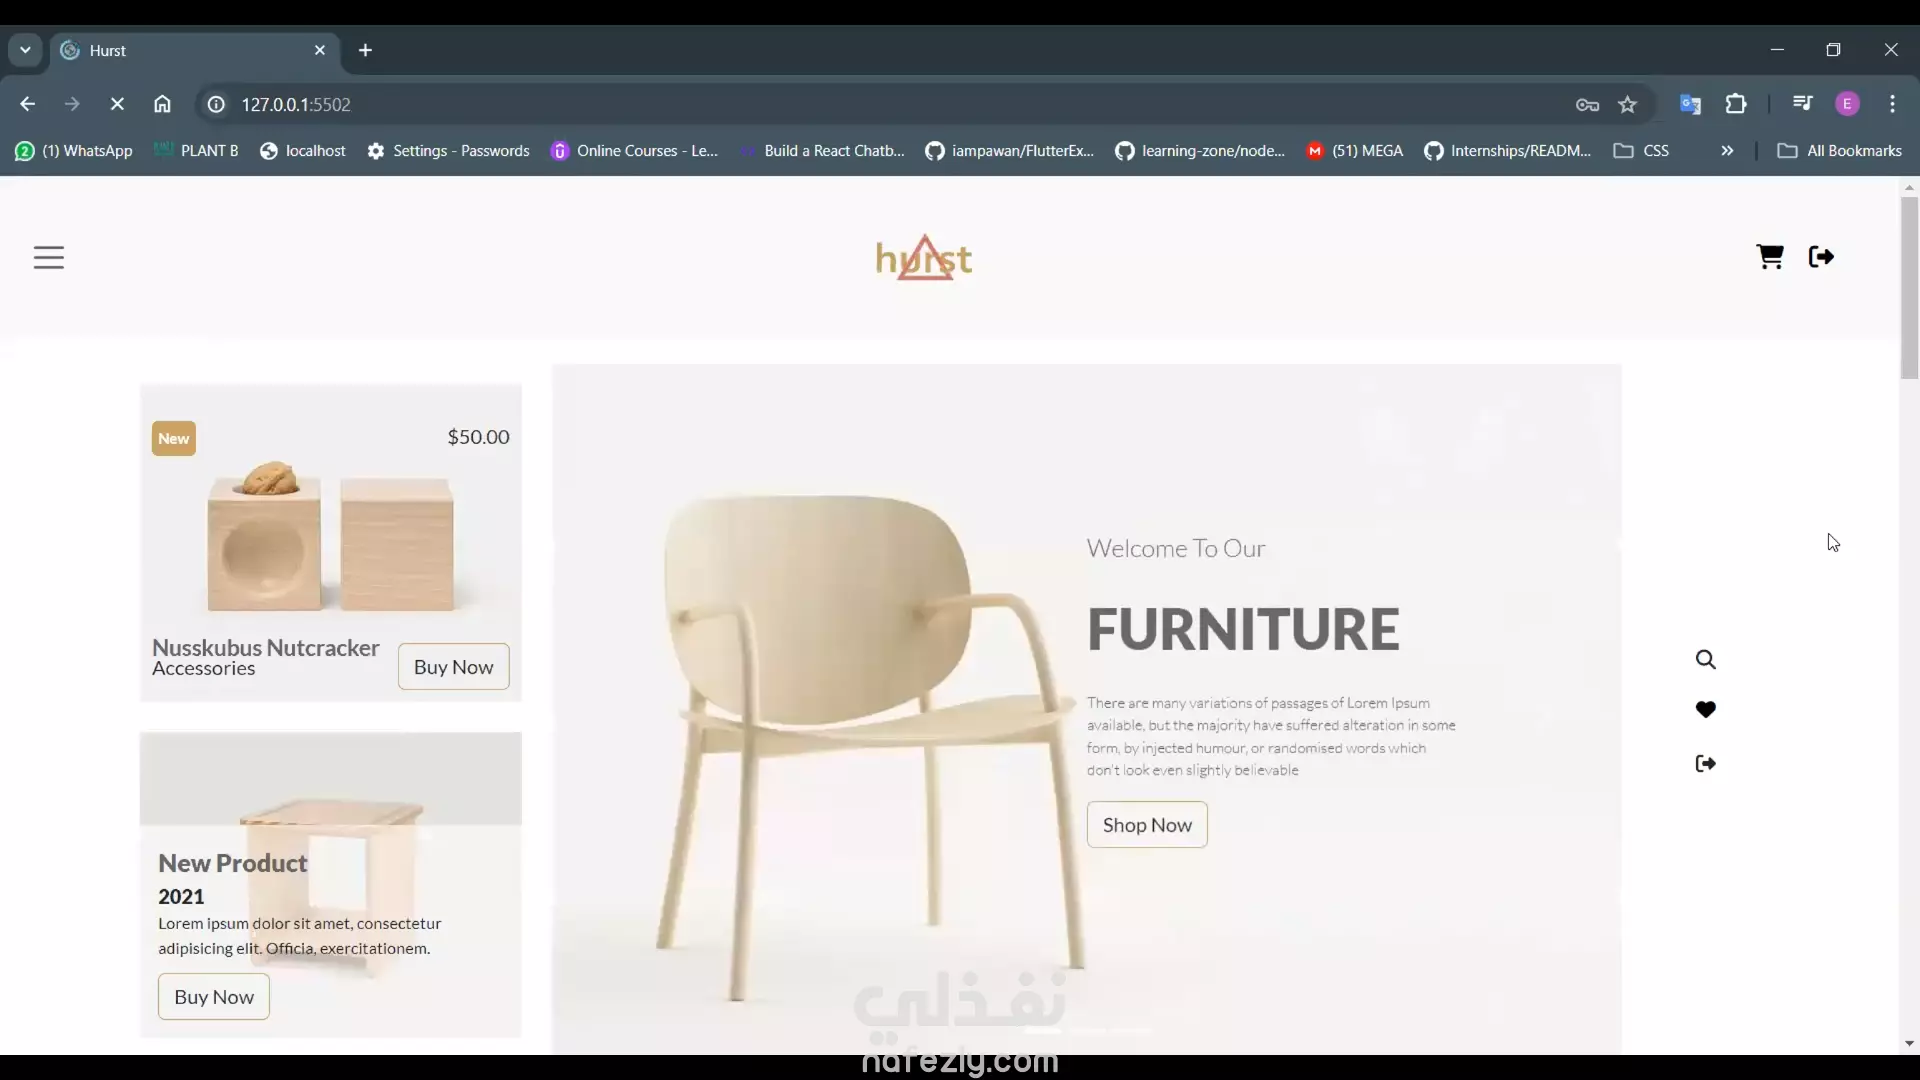Open learning-zone/node GitHub bookmark
The height and width of the screenshot is (1080, 1920).
click(1200, 151)
